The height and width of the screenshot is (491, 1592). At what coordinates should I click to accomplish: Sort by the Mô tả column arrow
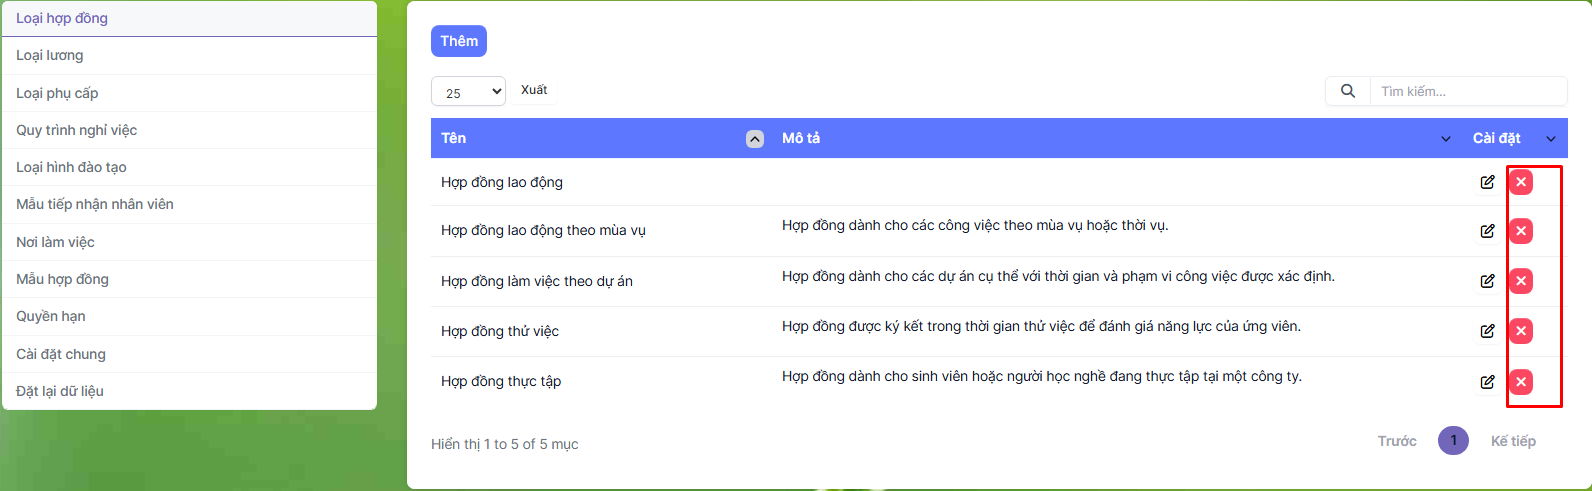pyautogui.click(x=1445, y=139)
